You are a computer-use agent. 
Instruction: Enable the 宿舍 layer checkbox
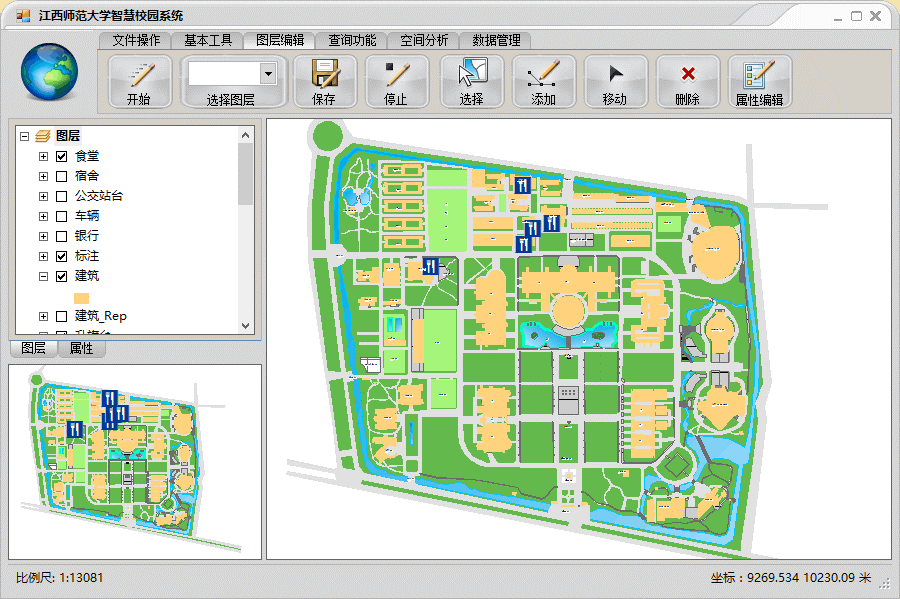[x=62, y=176]
